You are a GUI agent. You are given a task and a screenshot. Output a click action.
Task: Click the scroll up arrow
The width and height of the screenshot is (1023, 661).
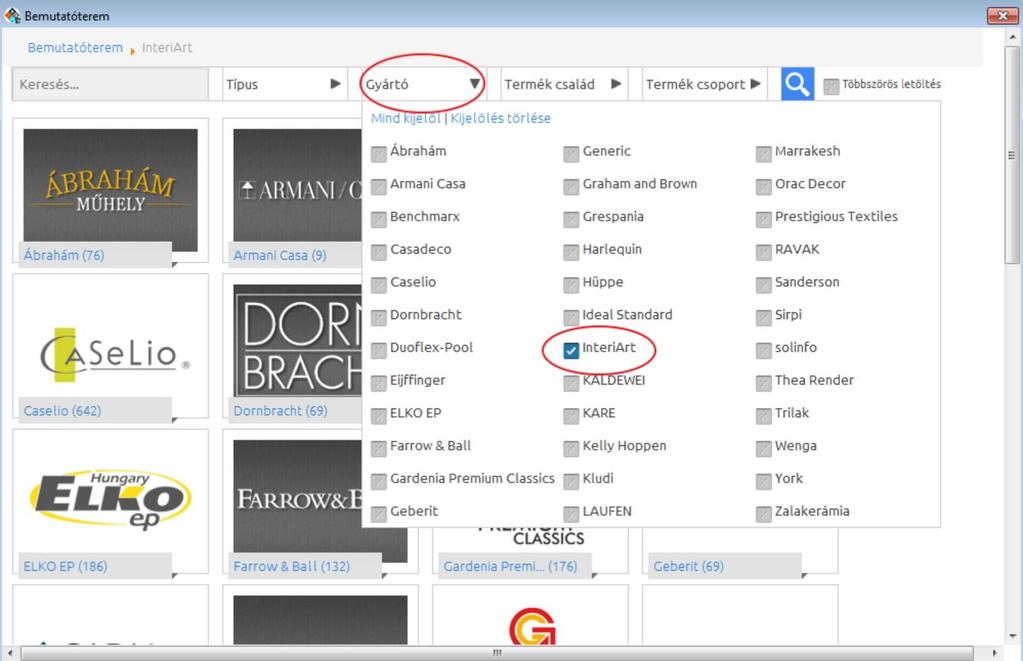pos(1012,35)
